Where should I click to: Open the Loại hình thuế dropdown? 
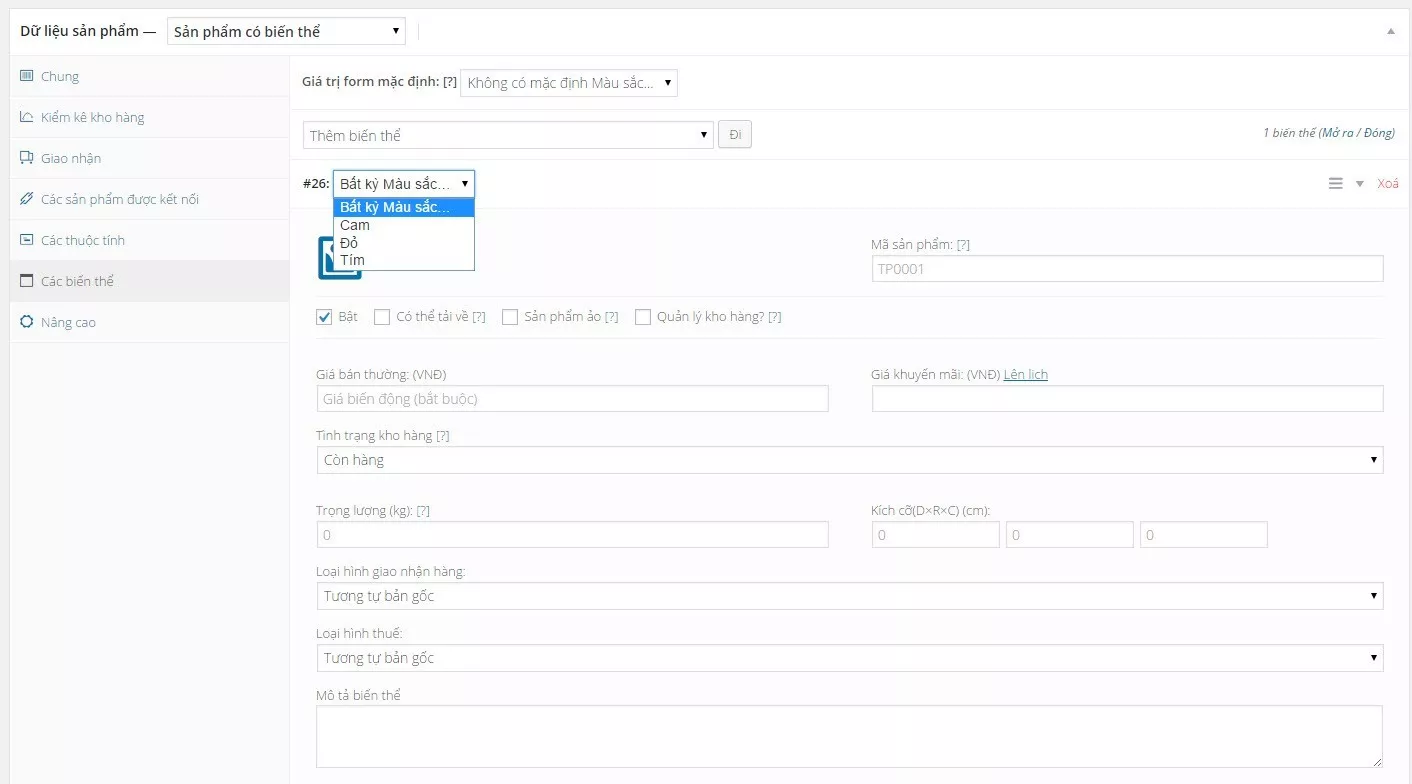point(849,658)
